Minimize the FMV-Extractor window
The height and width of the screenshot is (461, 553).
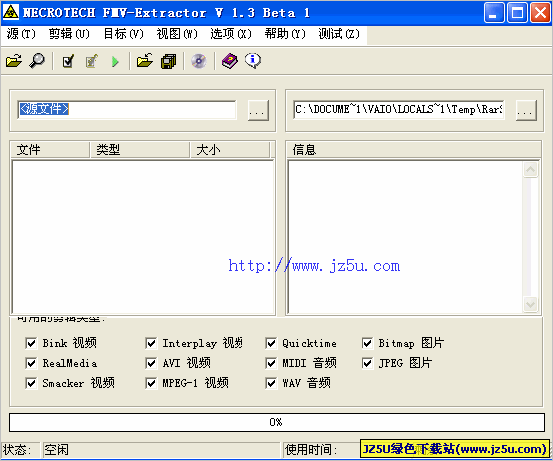pos(494,13)
